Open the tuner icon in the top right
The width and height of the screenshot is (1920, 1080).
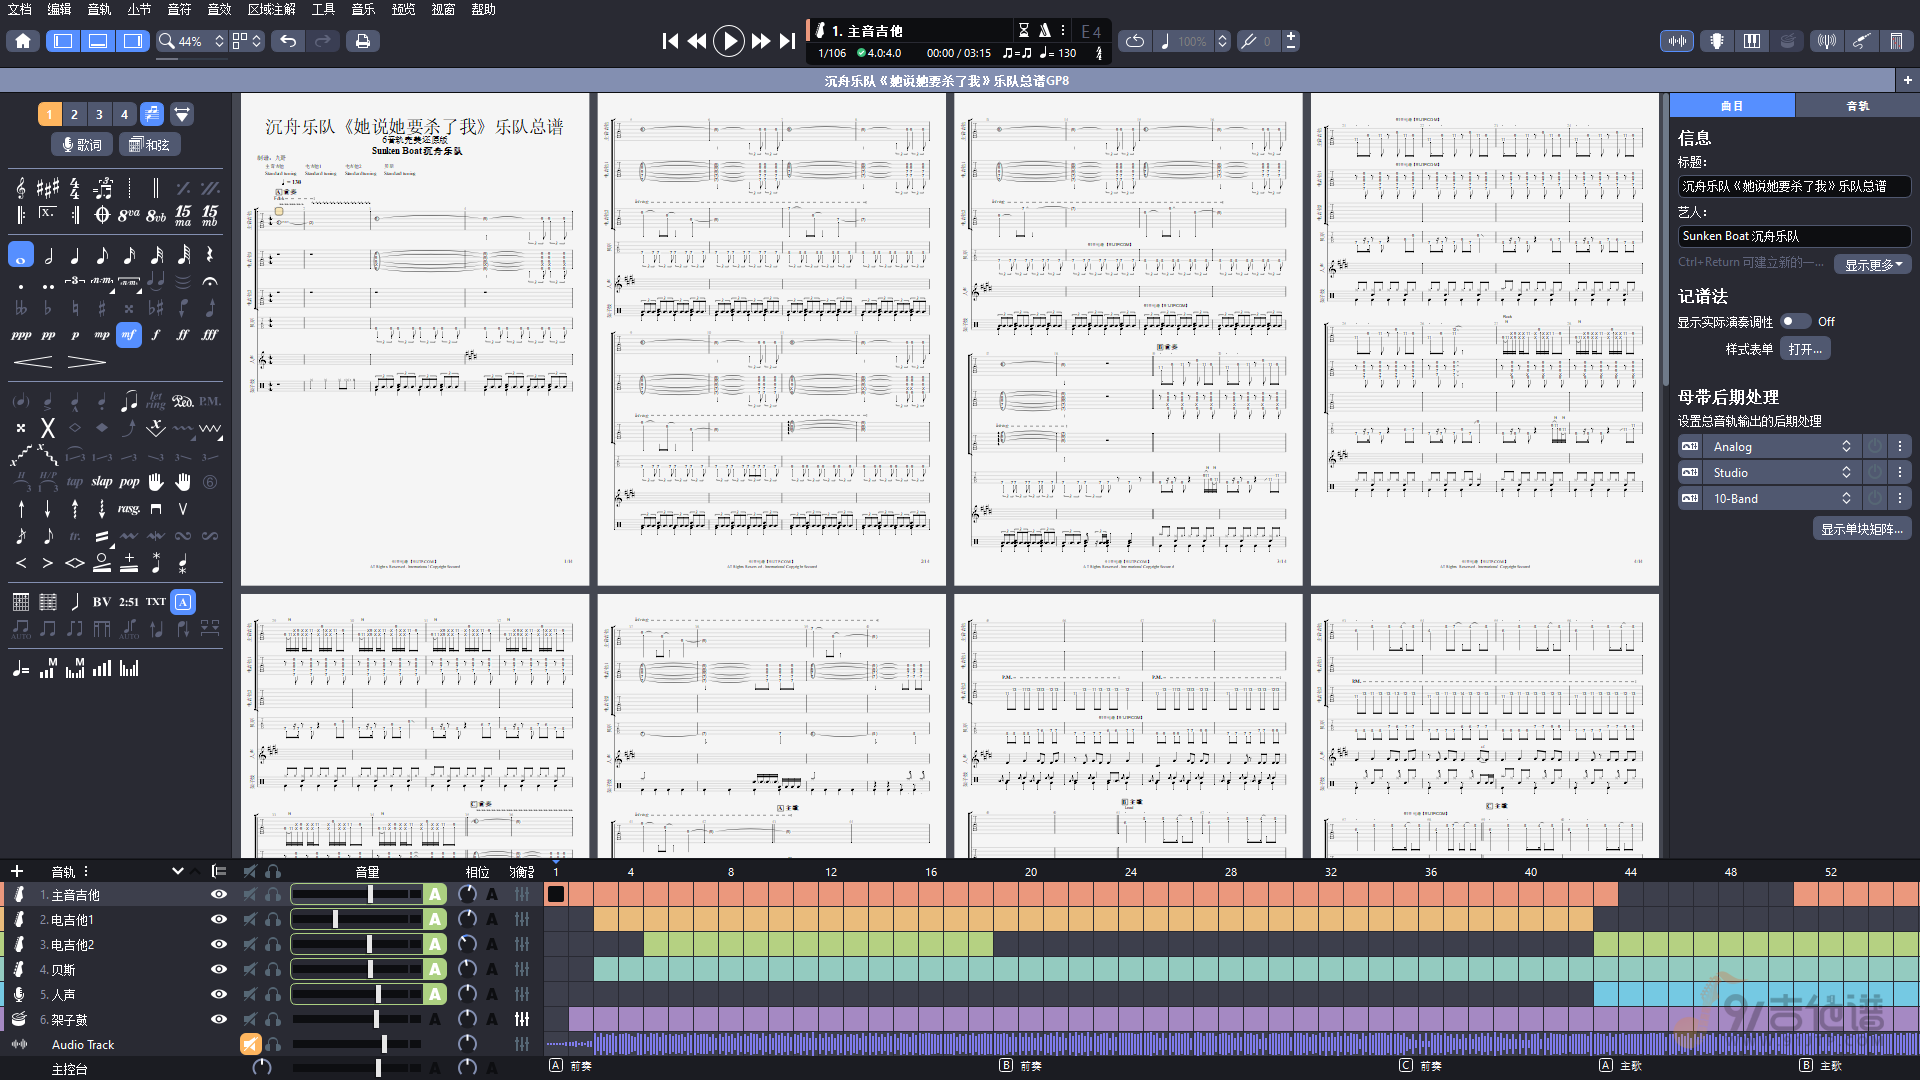[1827, 41]
